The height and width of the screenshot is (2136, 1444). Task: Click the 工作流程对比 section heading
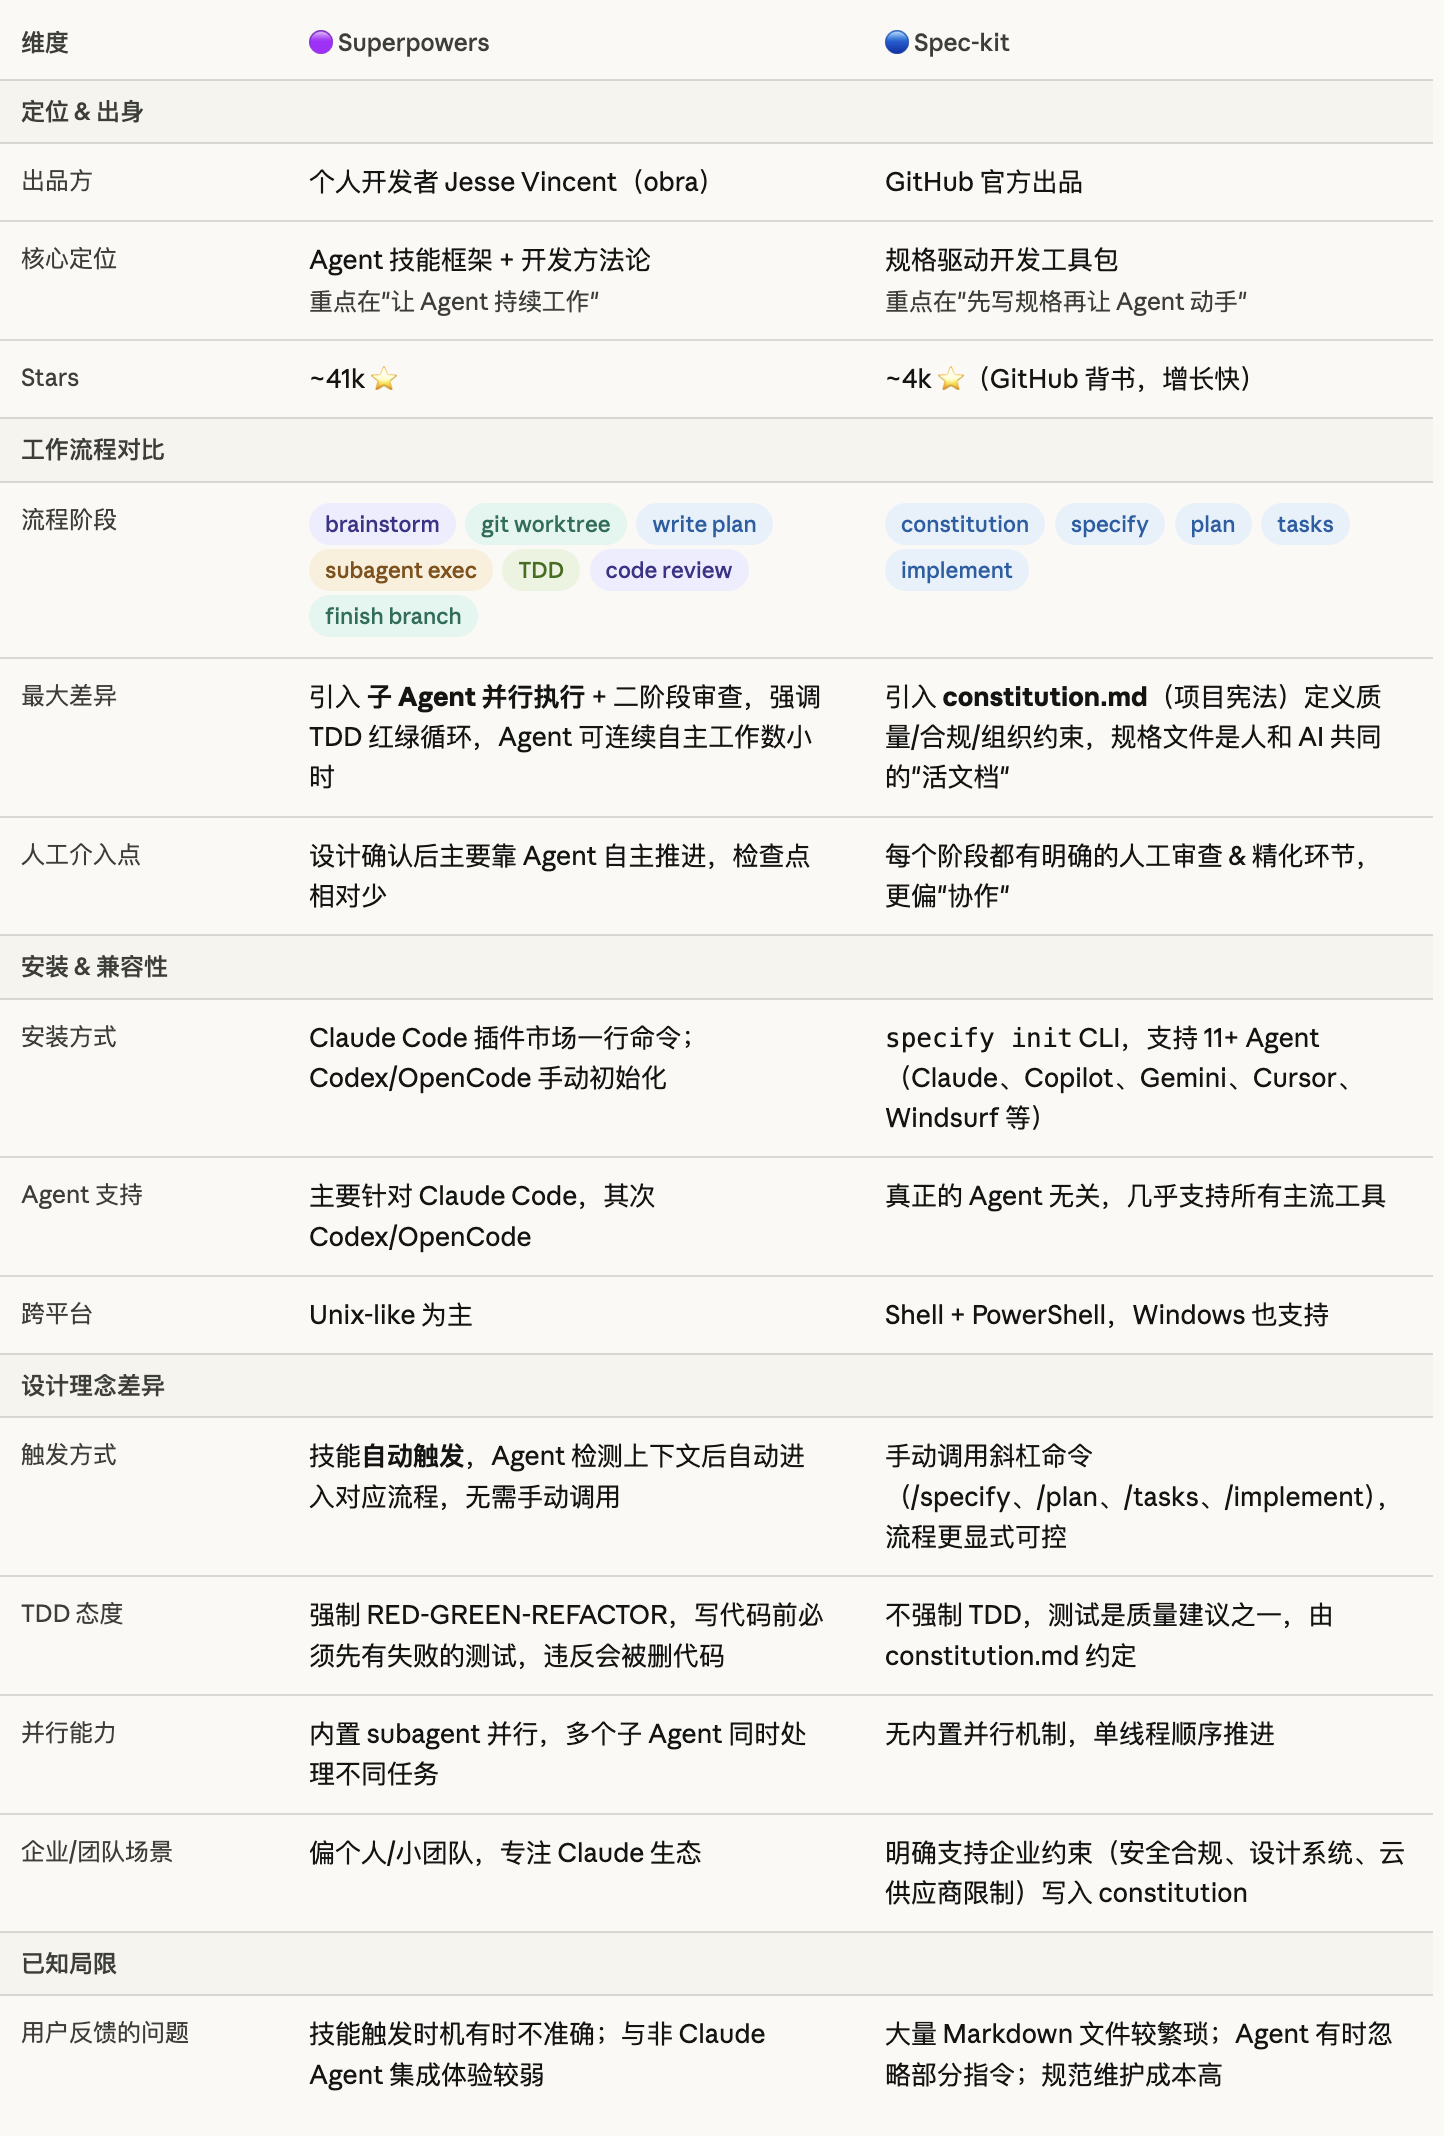tap(93, 450)
